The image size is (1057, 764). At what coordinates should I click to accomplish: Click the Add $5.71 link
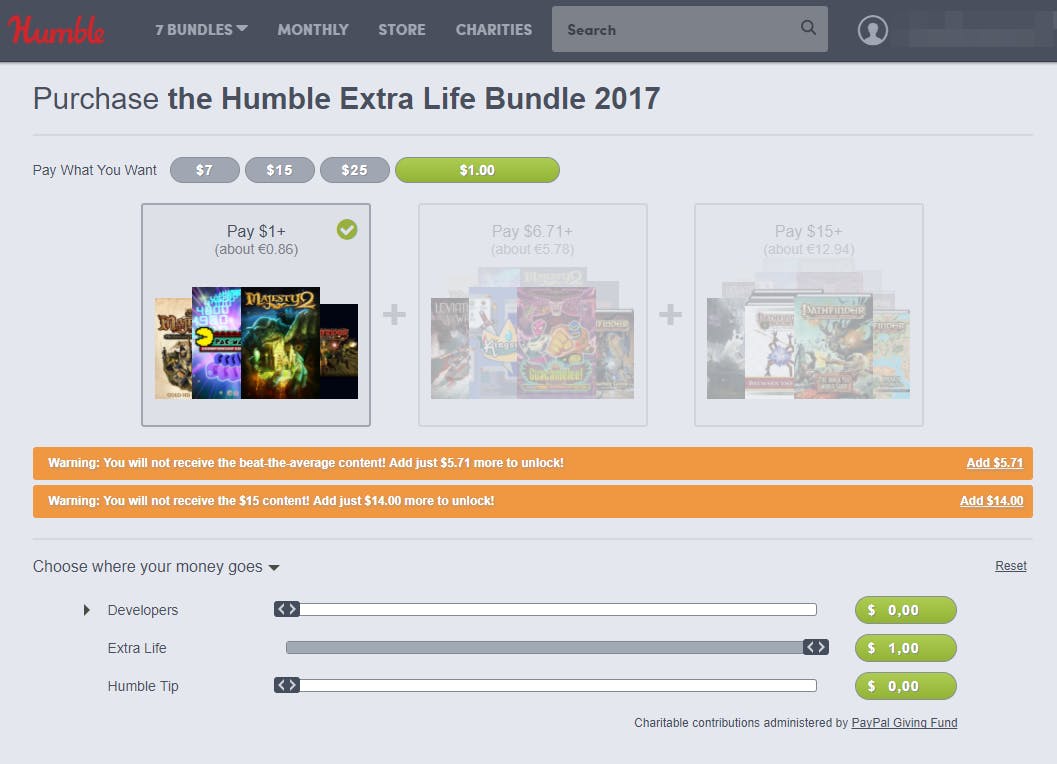click(x=994, y=463)
